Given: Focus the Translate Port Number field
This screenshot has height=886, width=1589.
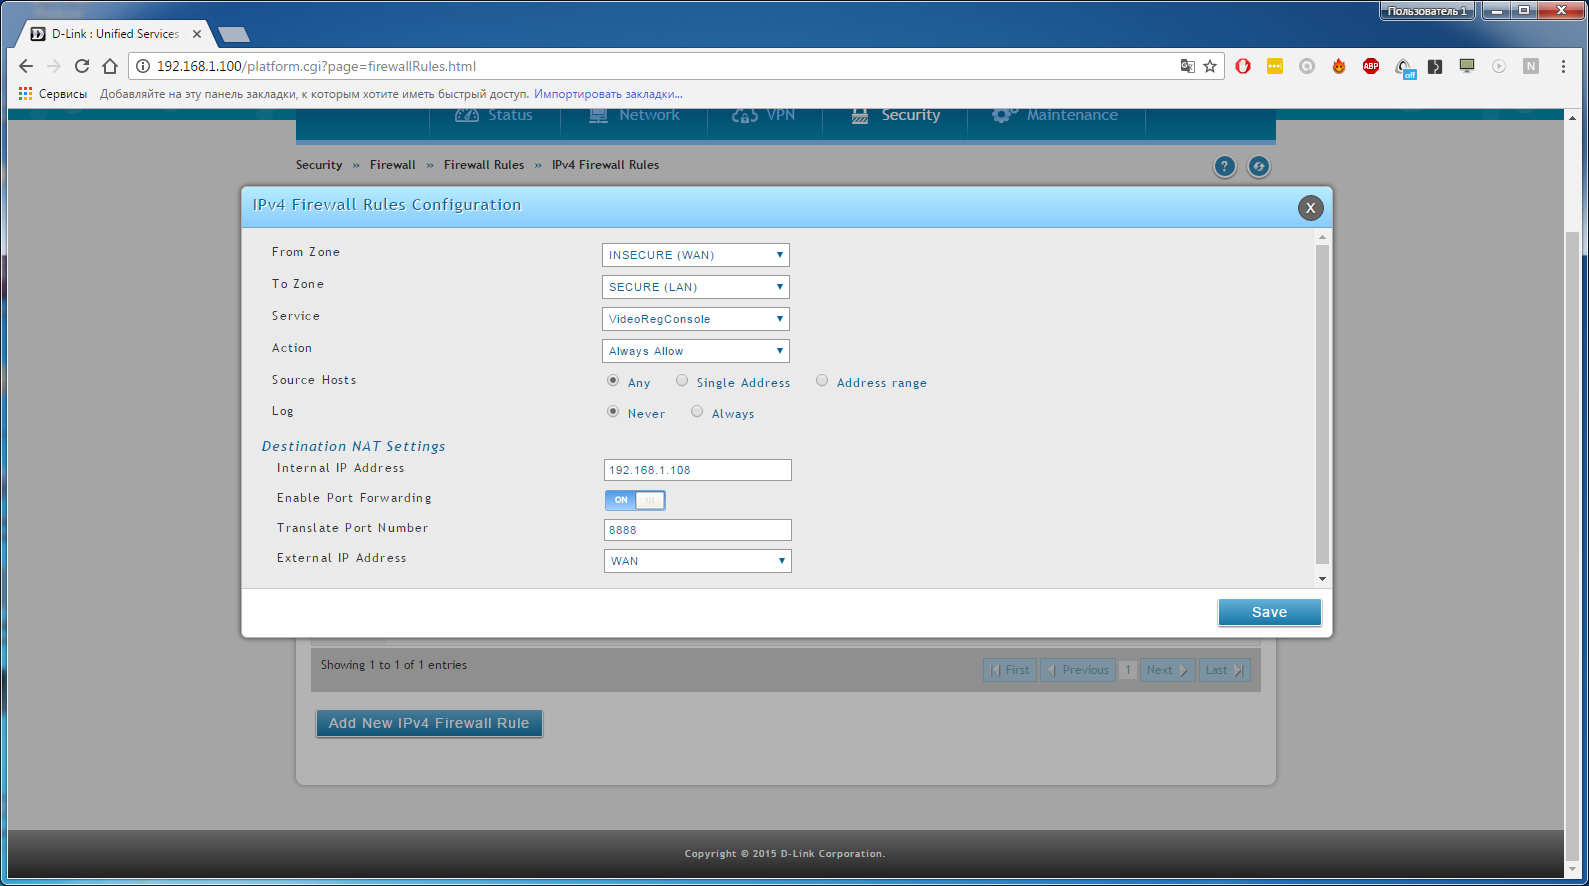Looking at the screenshot, I should [698, 530].
